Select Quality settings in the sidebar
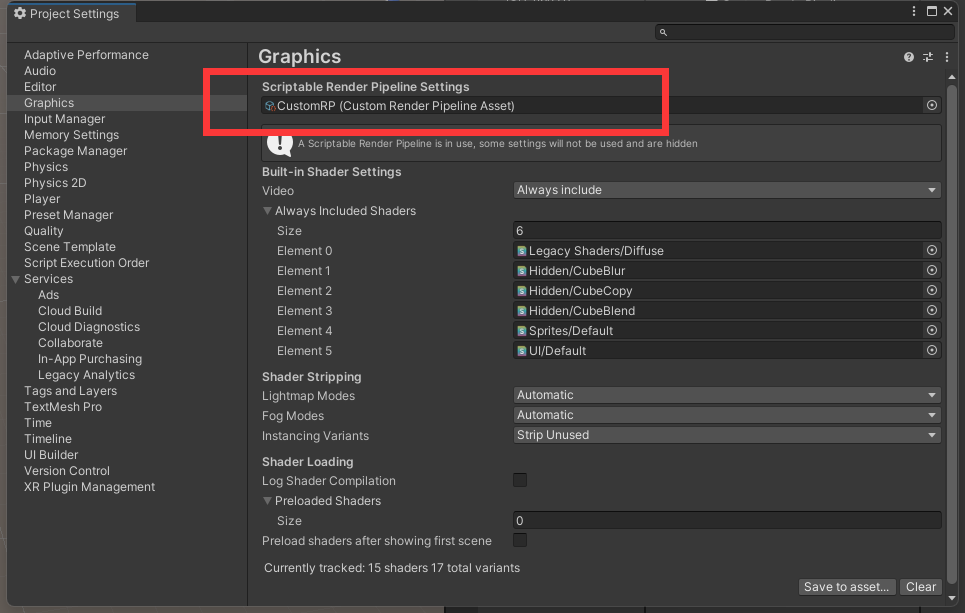 (44, 231)
